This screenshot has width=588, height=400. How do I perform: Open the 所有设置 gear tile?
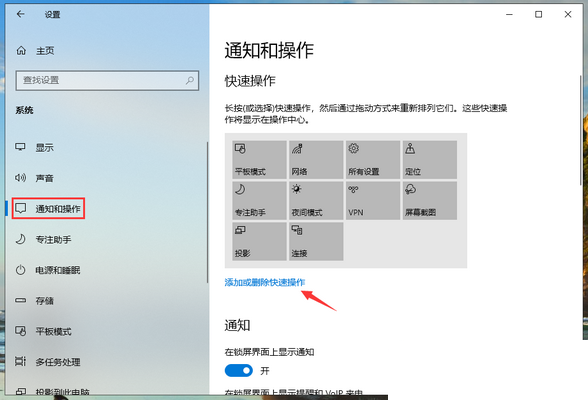coord(373,160)
